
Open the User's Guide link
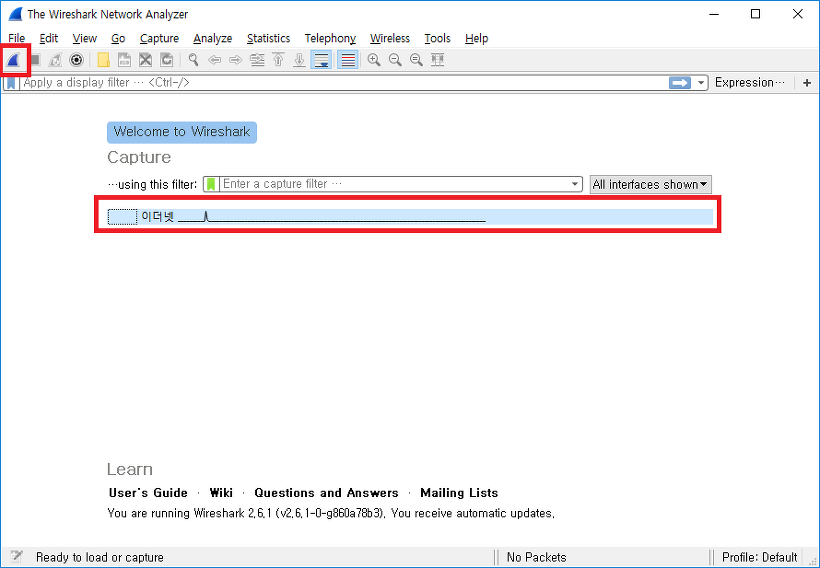click(148, 493)
